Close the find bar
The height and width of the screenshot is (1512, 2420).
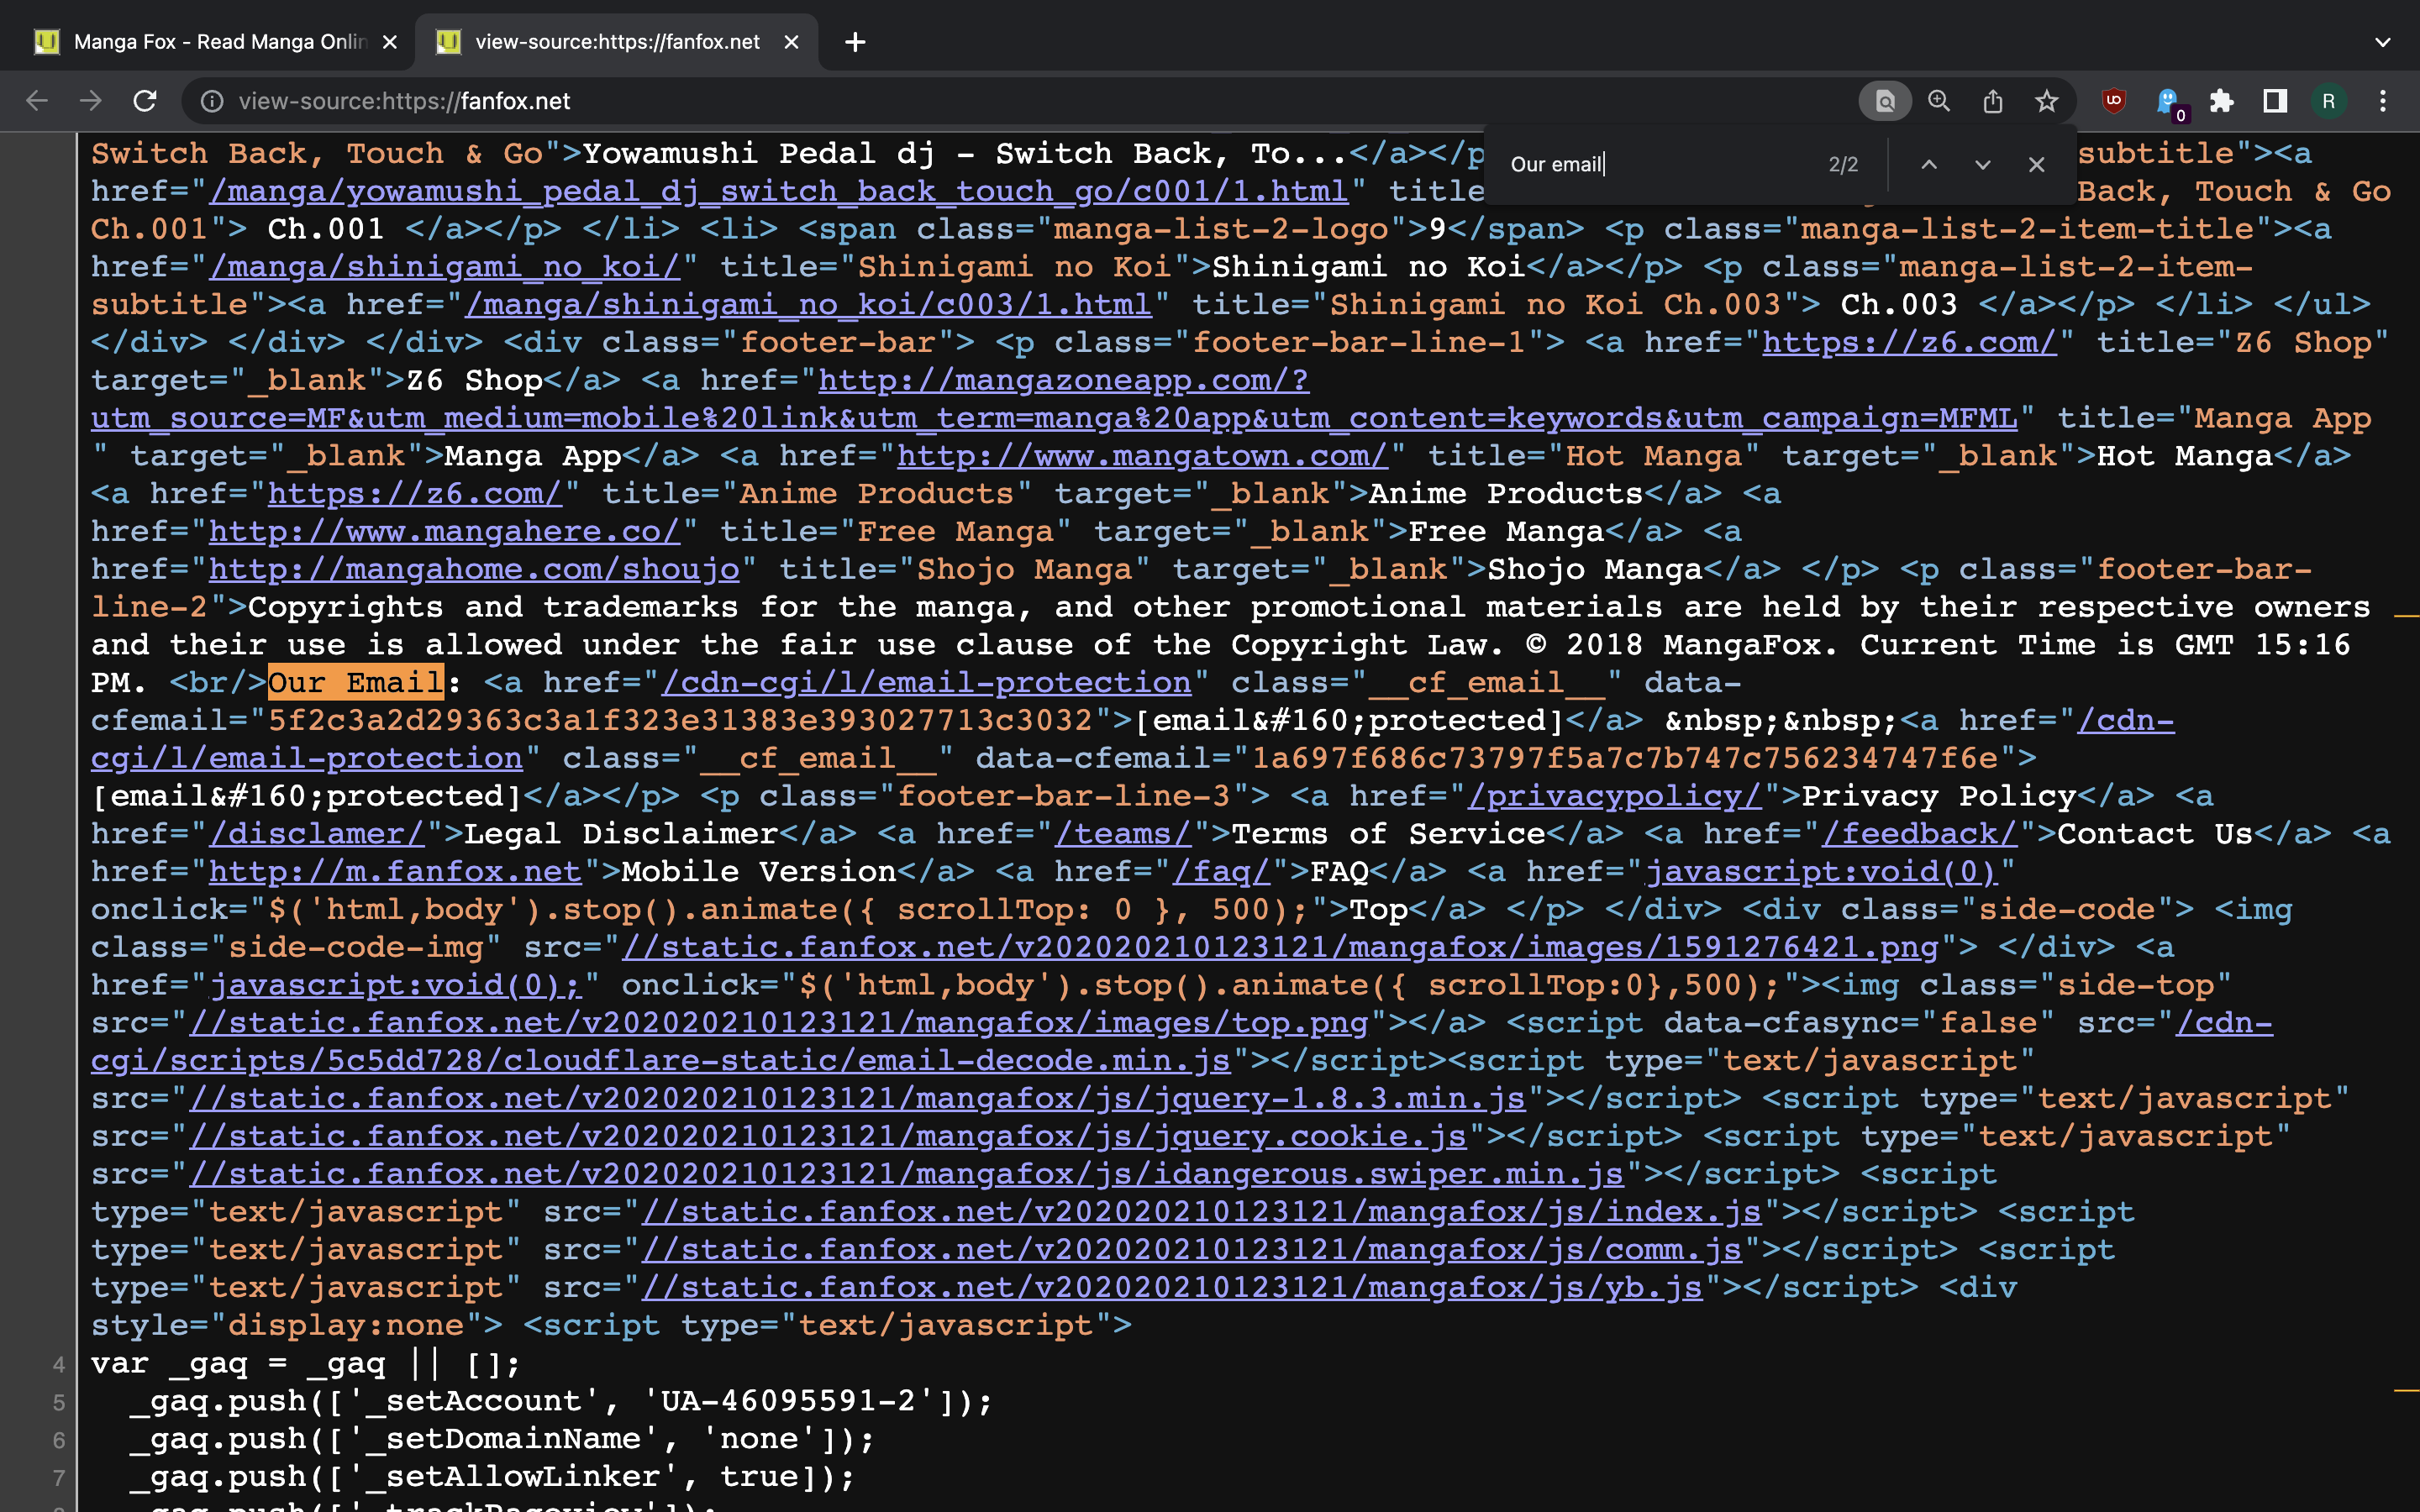2037,164
